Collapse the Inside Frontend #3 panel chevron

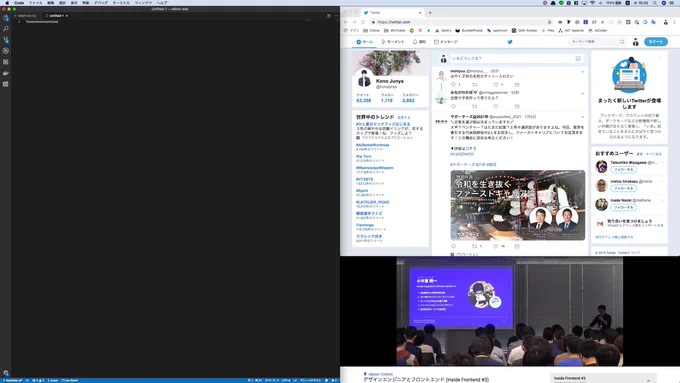click(648, 380)
